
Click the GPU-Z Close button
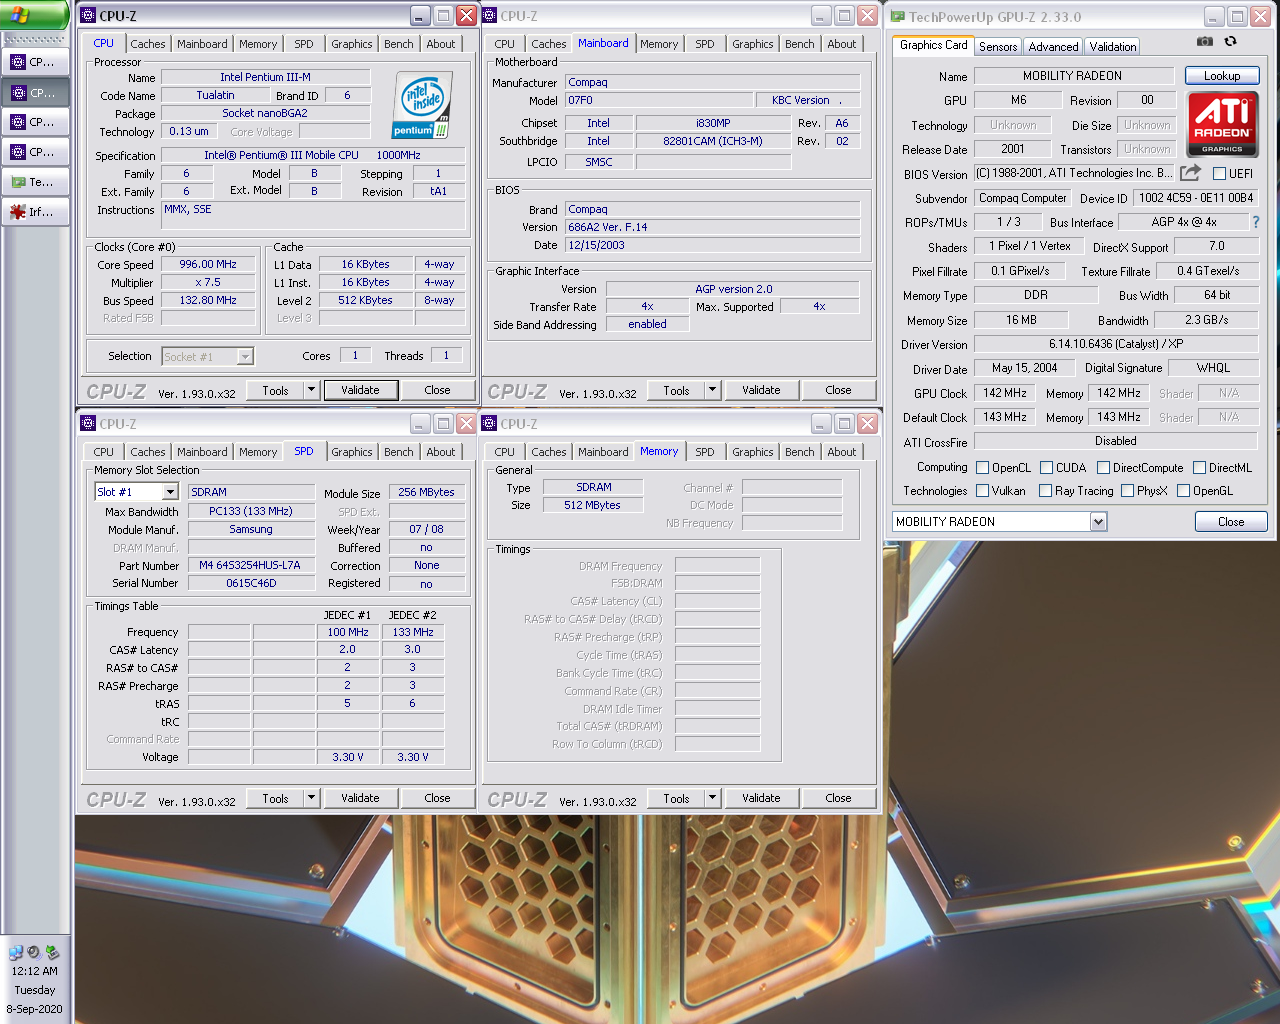[x=1231, y=522]
